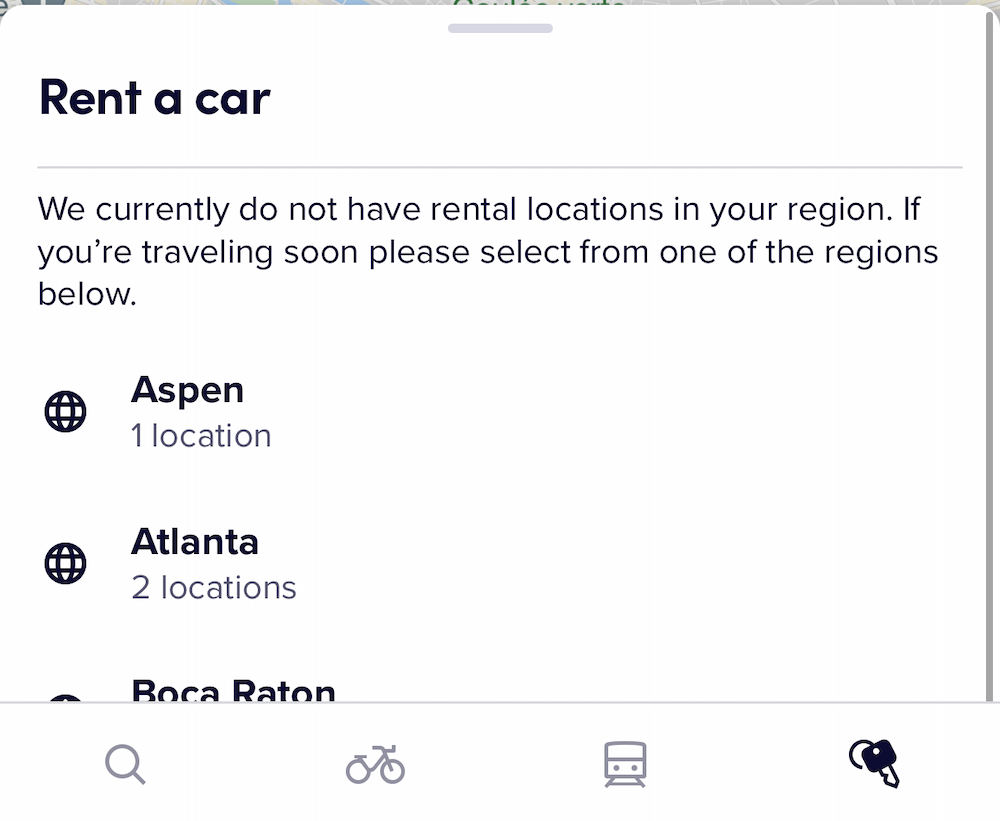Expand the Boca Raton region entry
Image resolution: width=1000 pixels, height=821 pixels.
(233, 690)
